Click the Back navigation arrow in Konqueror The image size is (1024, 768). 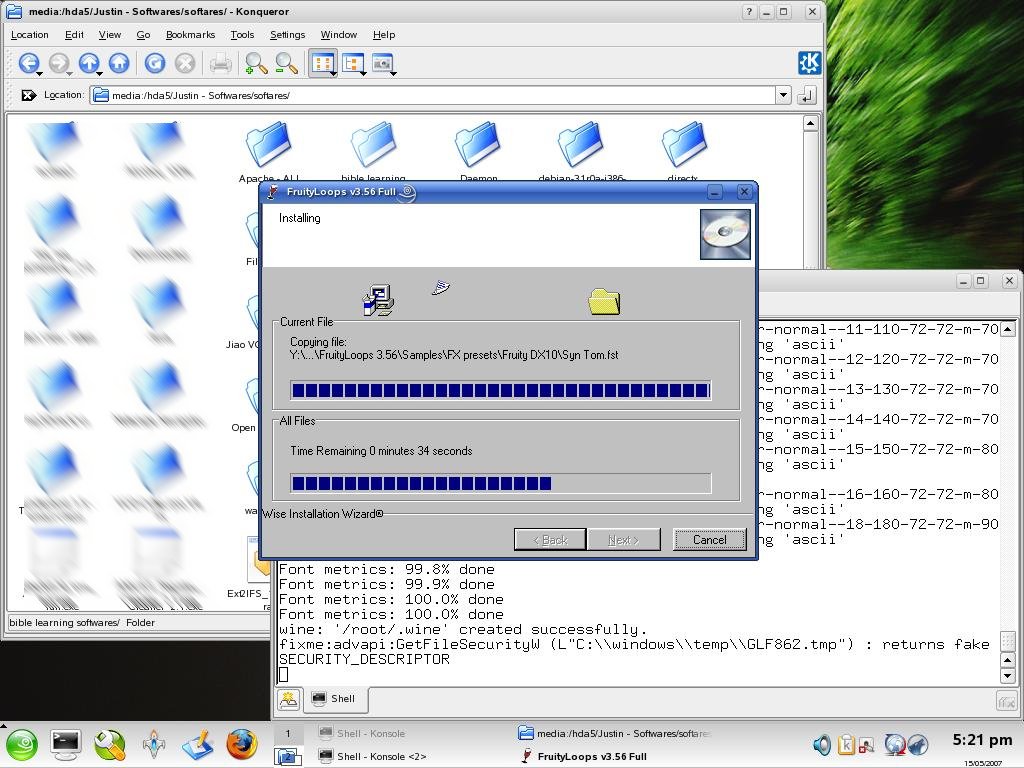tap(27, 63)
